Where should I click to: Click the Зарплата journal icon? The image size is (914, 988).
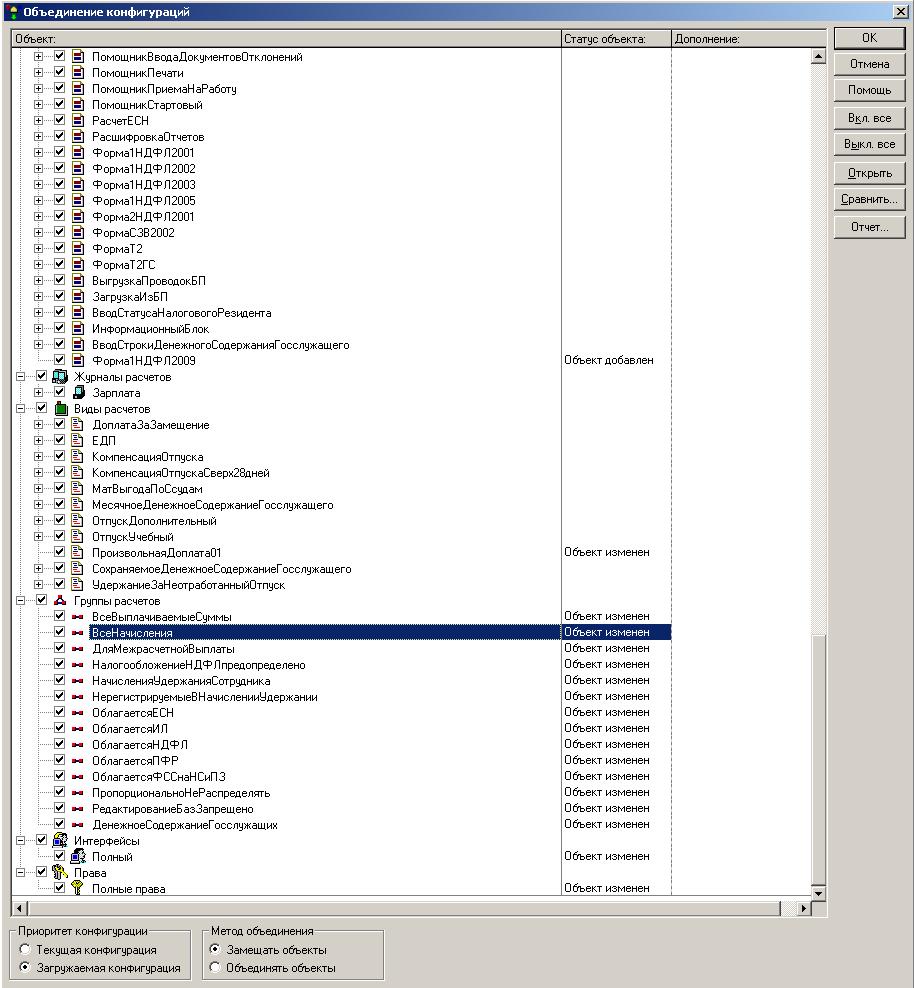point(78,393)
